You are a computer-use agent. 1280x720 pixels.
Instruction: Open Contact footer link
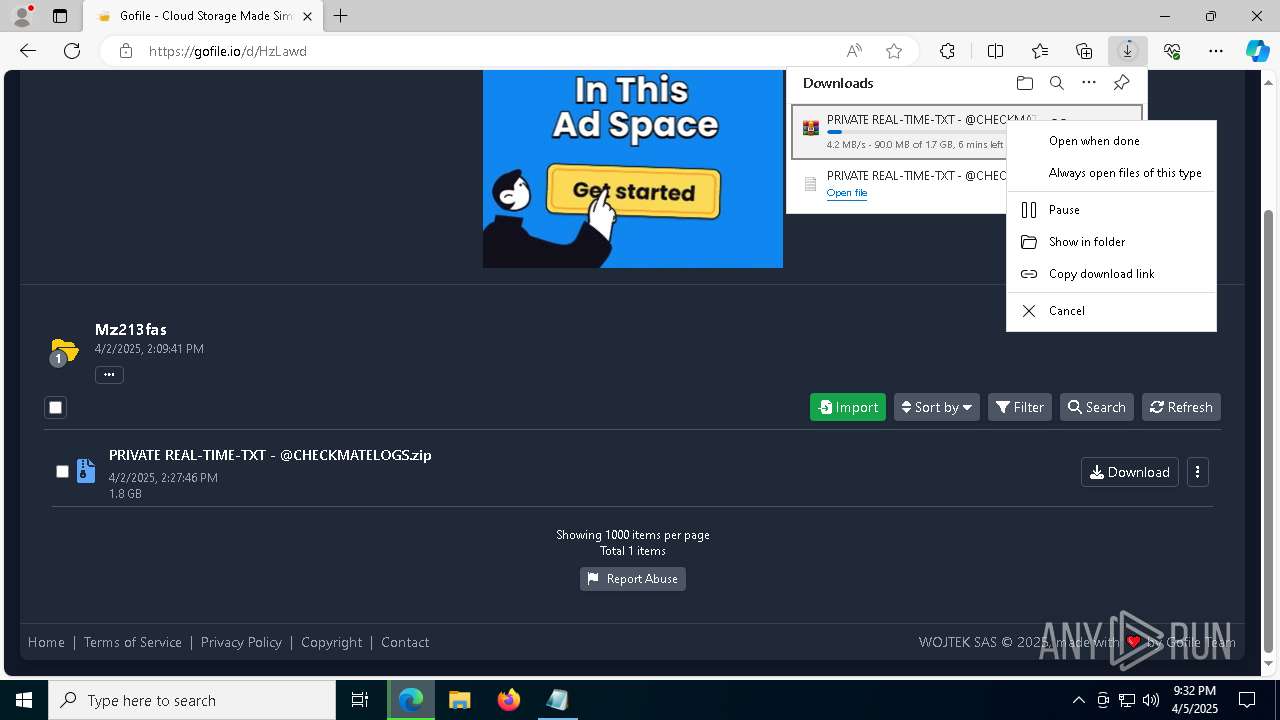pyautogui.click(x=405, y=642)
